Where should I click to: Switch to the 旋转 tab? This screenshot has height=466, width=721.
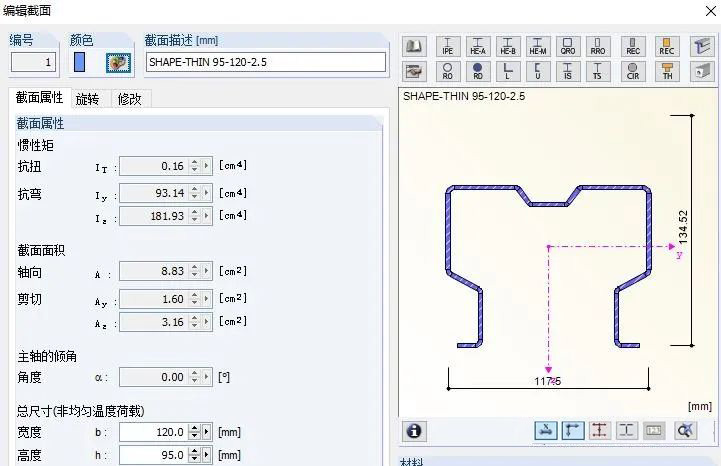(x=88, y=99)
